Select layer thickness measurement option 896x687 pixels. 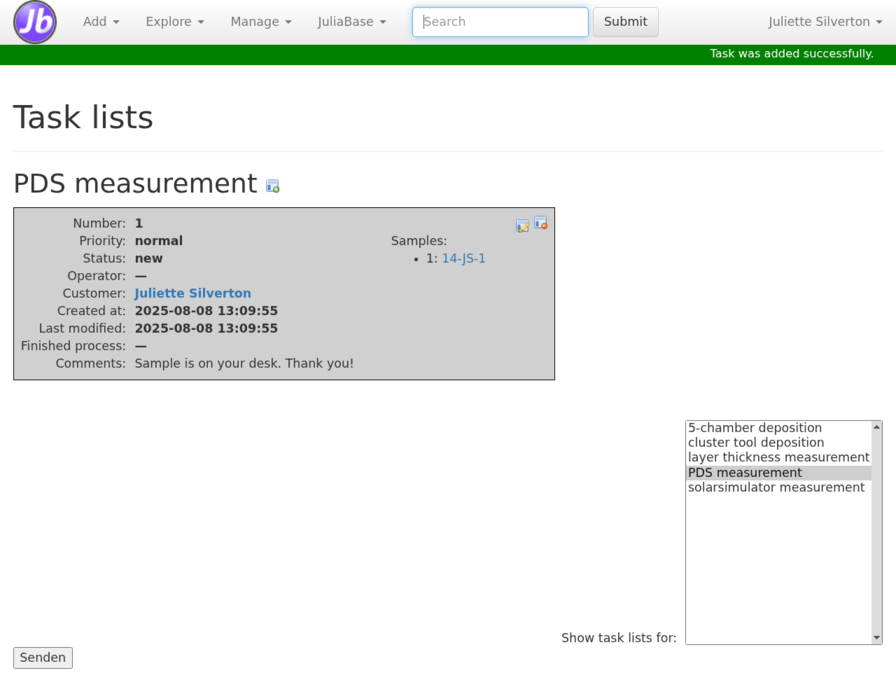pyautogui.click(x=778, y=458)
